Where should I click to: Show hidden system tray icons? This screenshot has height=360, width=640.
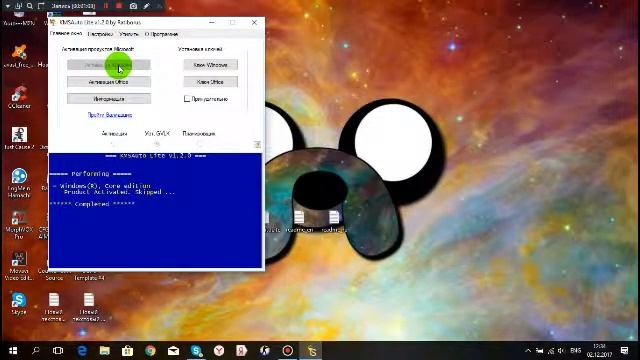coord(528,351)
